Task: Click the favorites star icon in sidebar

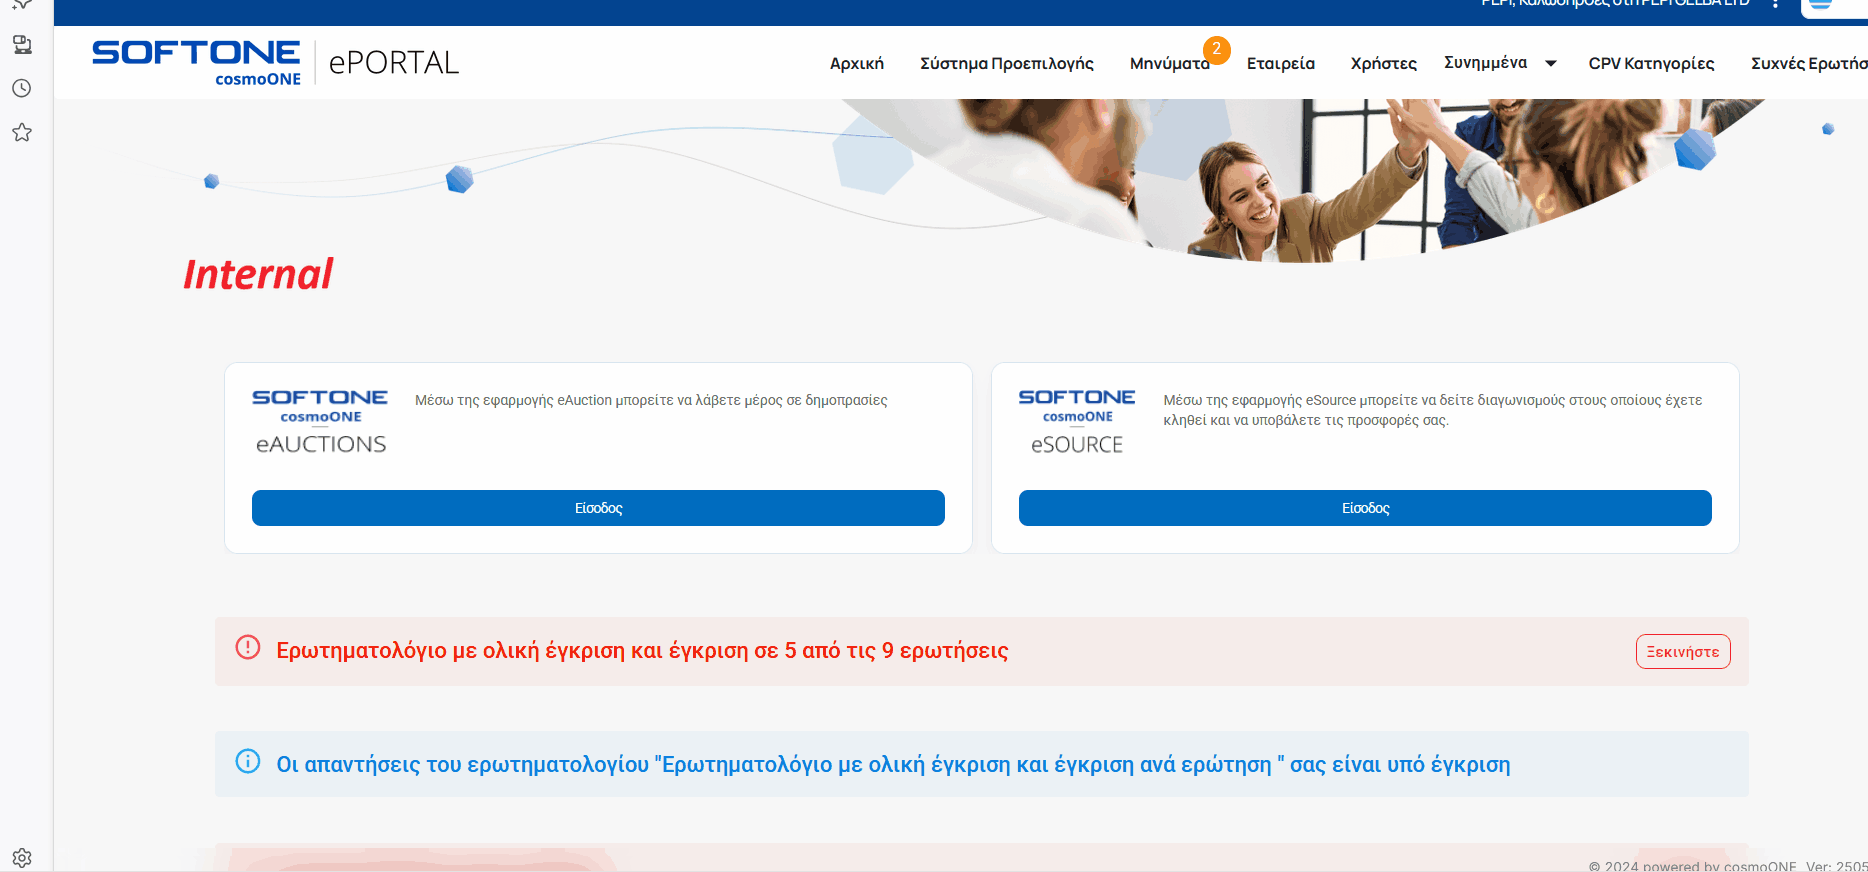Action: click(x=22, y=132)
